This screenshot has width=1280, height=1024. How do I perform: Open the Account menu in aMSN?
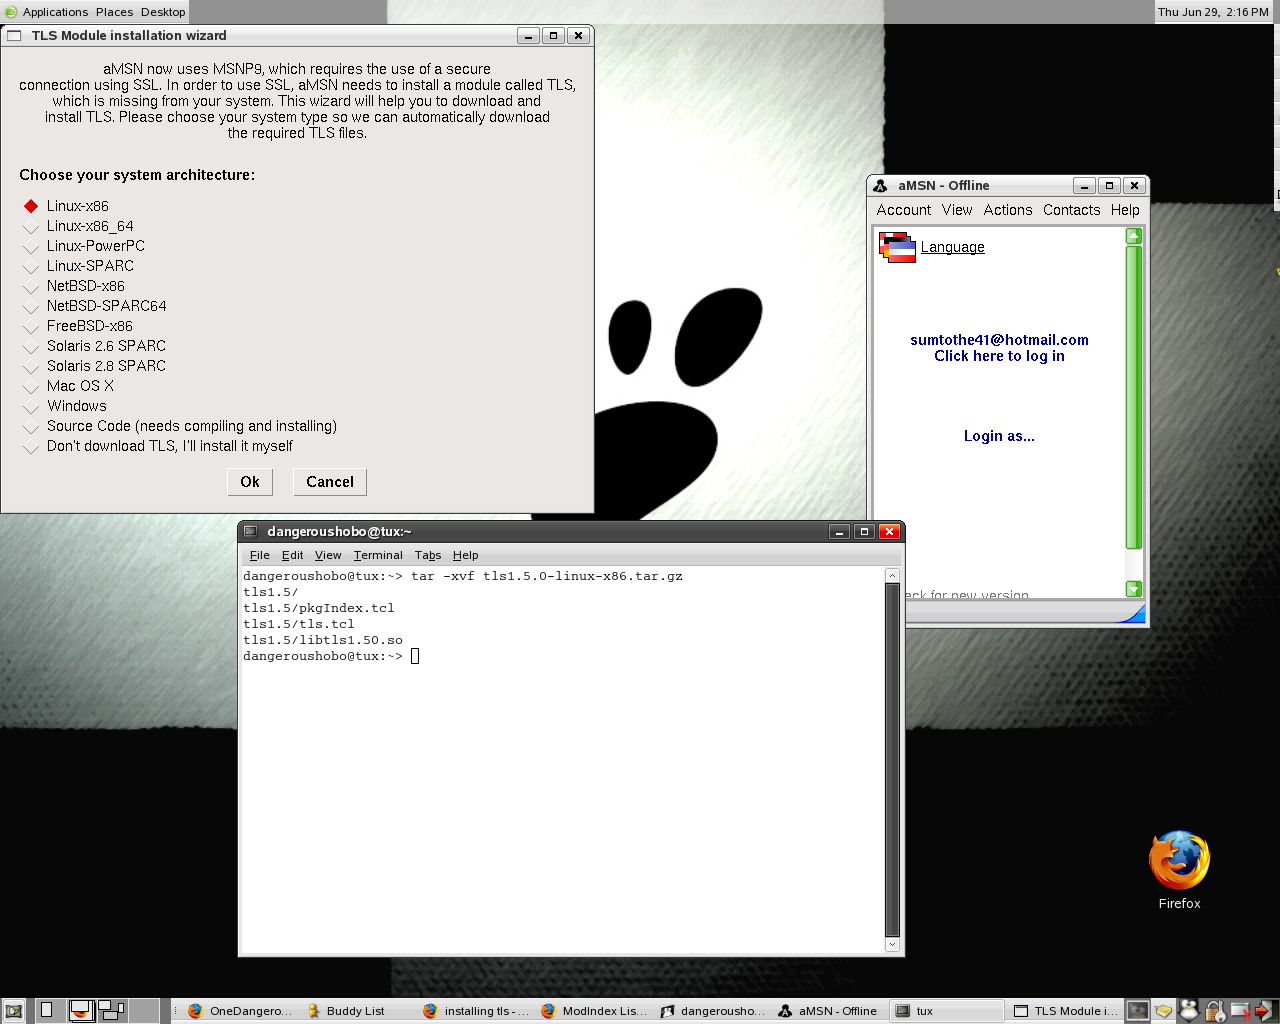click(x=903, y=210)
